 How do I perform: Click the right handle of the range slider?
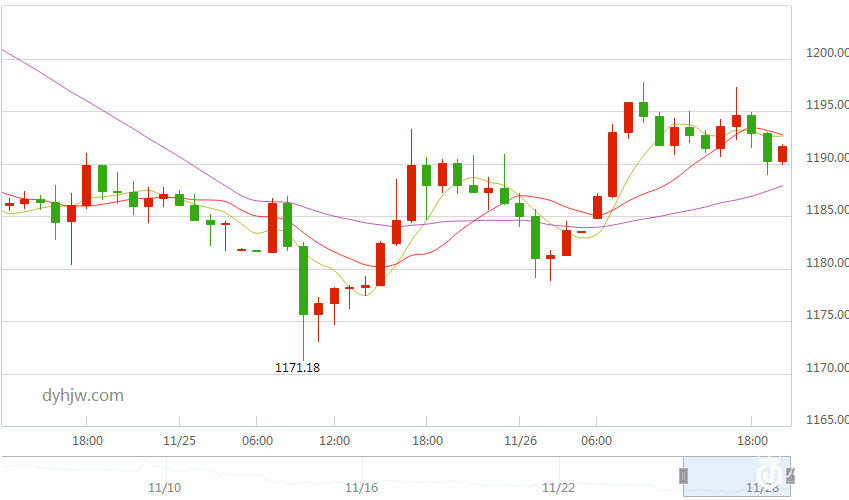pyautogui.click(x=790, y=475)
